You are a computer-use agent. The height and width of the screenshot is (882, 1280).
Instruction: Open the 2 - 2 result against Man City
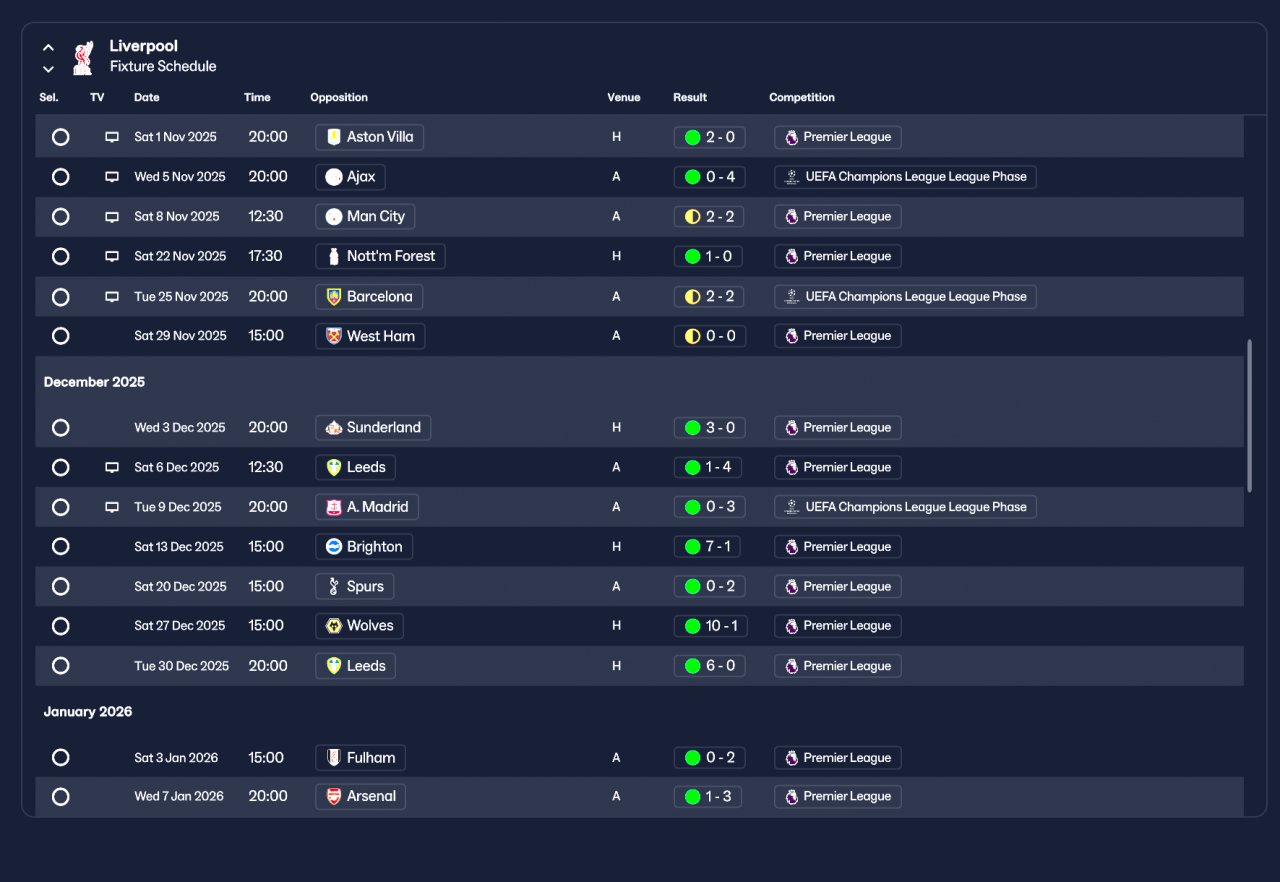click(710, 217)
